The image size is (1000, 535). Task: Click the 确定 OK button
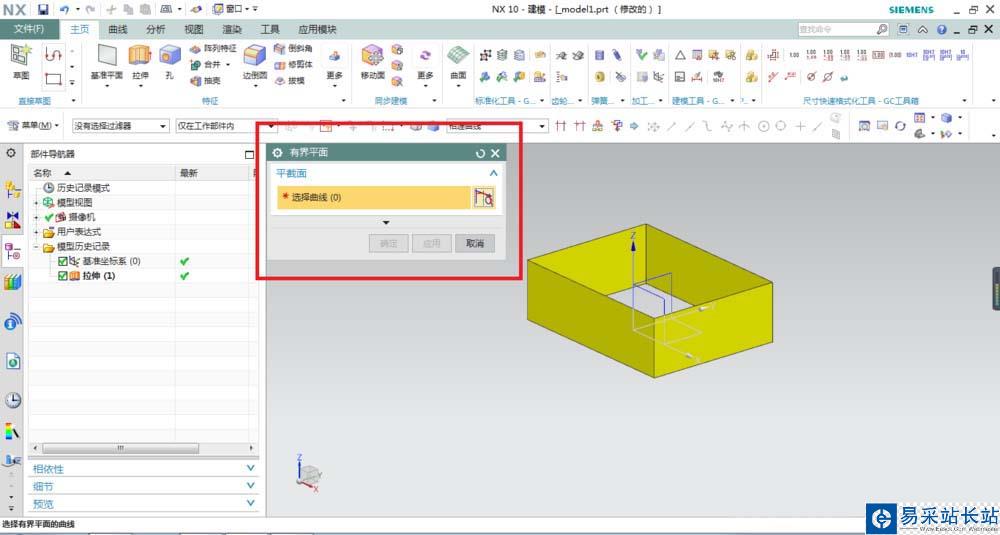pos(388,244)
